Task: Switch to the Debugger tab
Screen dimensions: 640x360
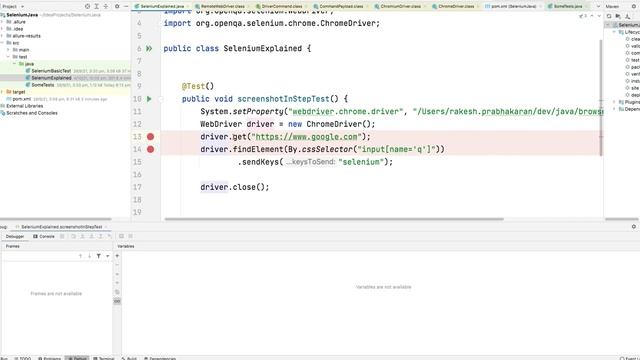Action: pyautogui.click(x=15, y=237)
